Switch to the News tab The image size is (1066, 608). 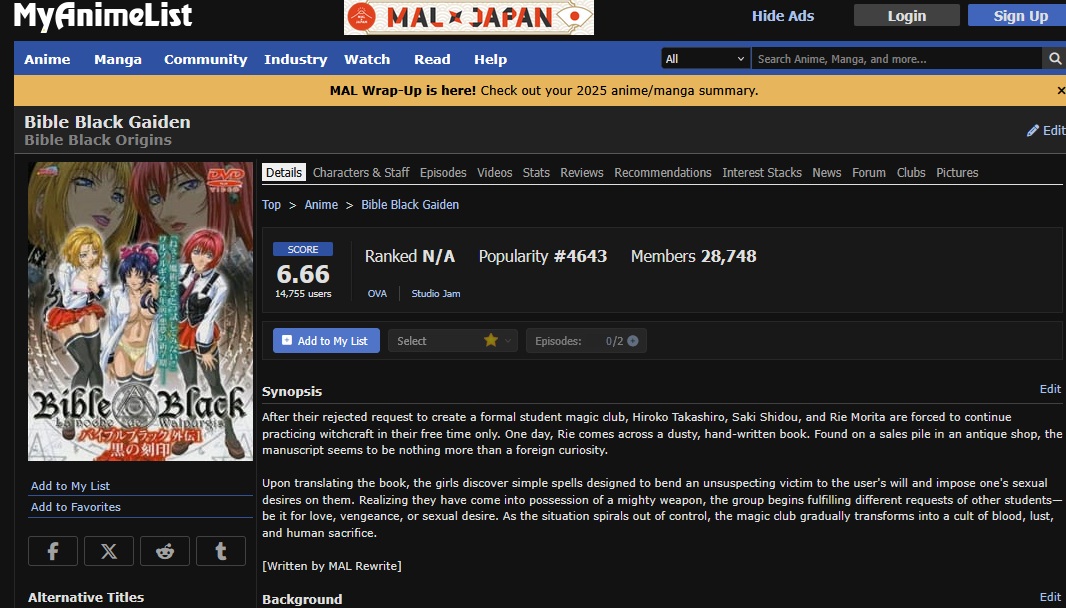tap(827, 173)
